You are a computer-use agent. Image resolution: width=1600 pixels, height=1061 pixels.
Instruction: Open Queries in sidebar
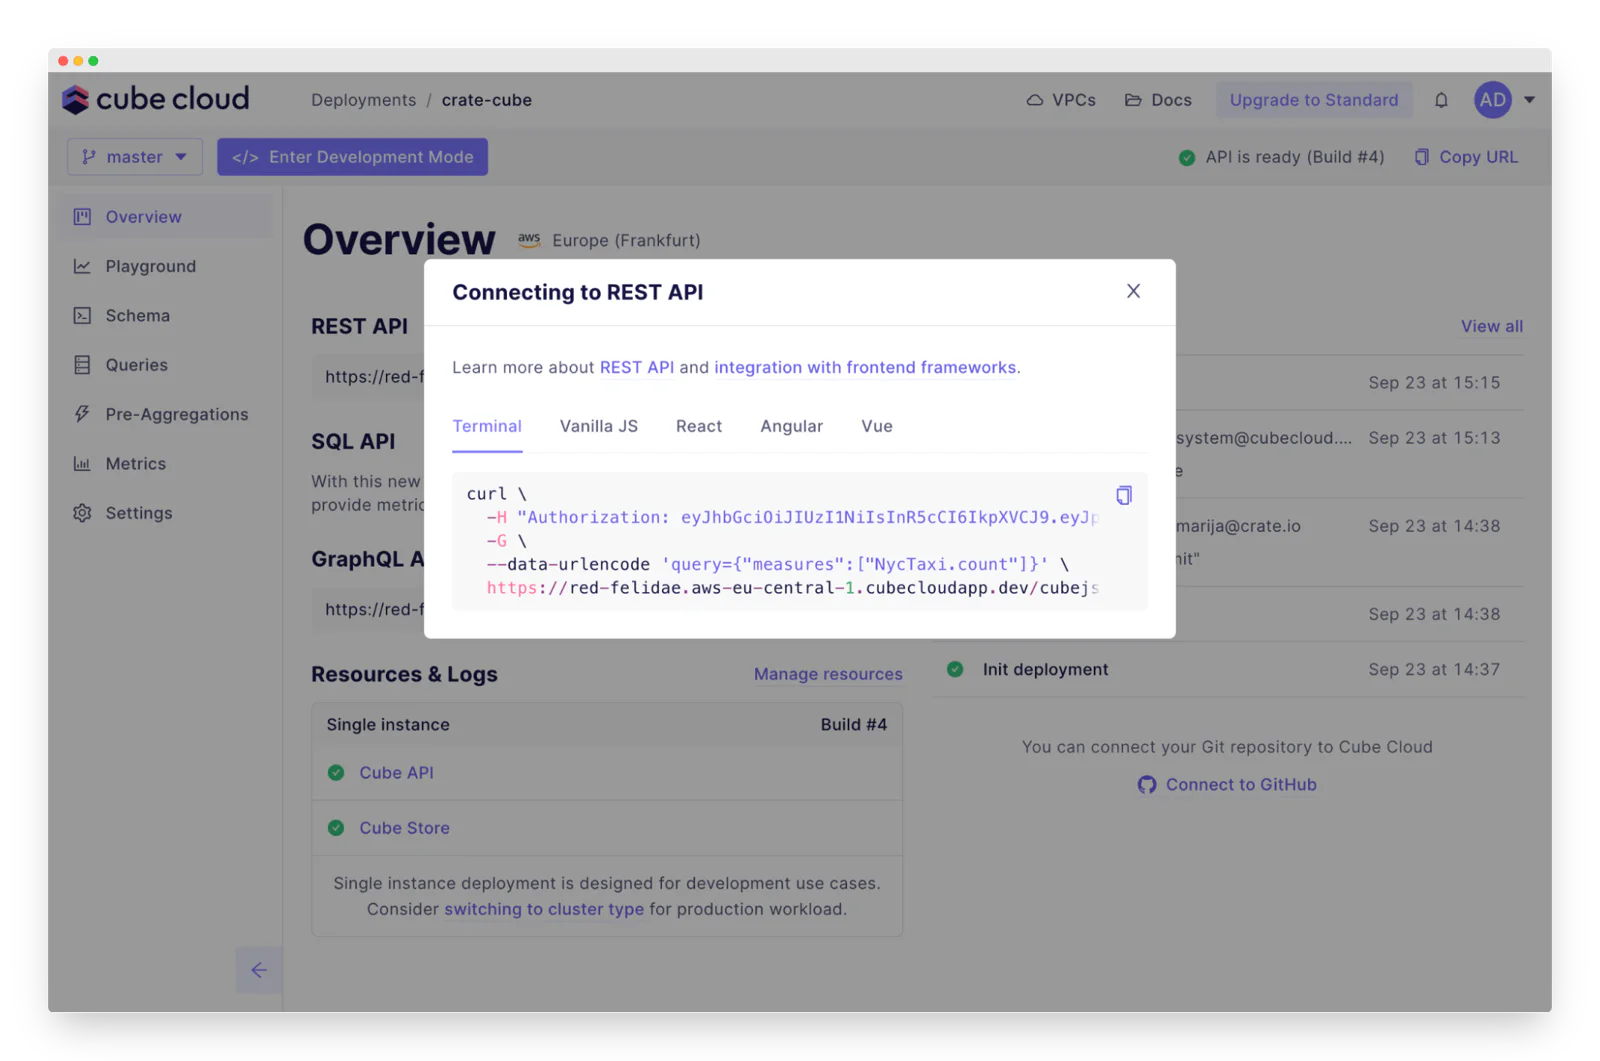click(166, 365)
